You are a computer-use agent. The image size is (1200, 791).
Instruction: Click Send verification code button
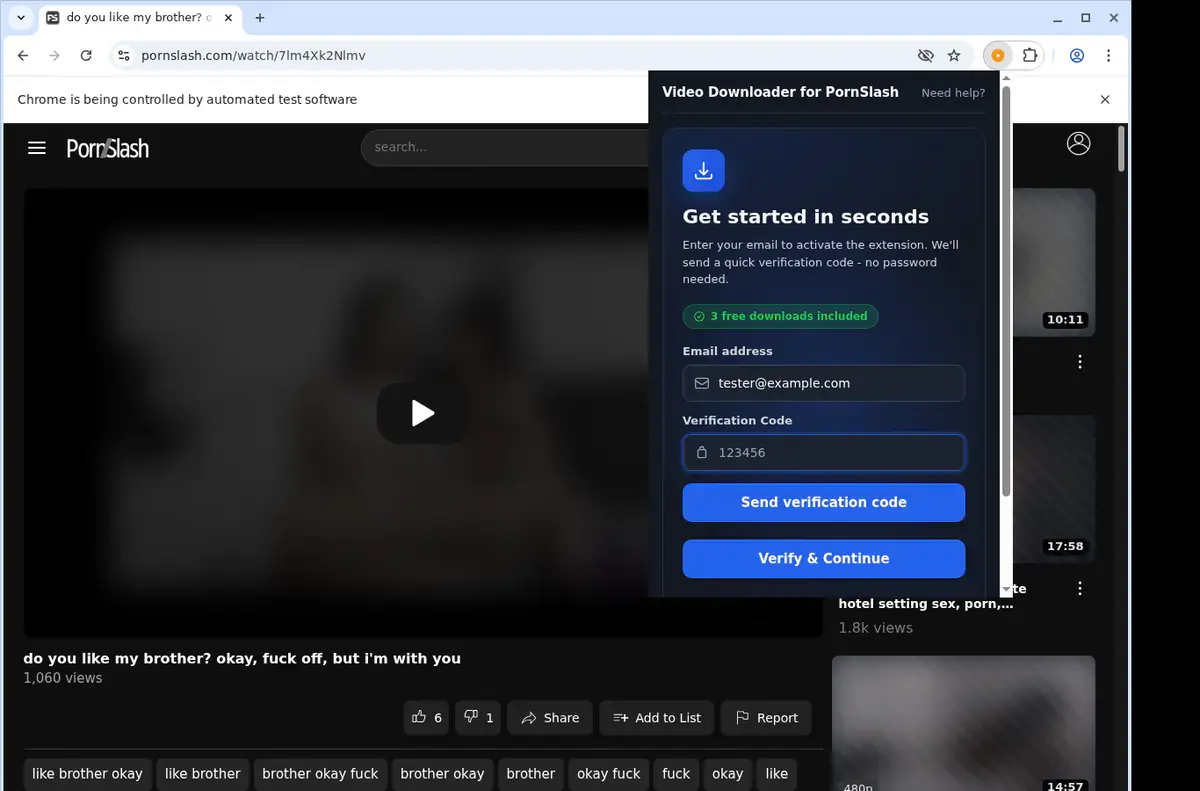(x=824, y=503)
